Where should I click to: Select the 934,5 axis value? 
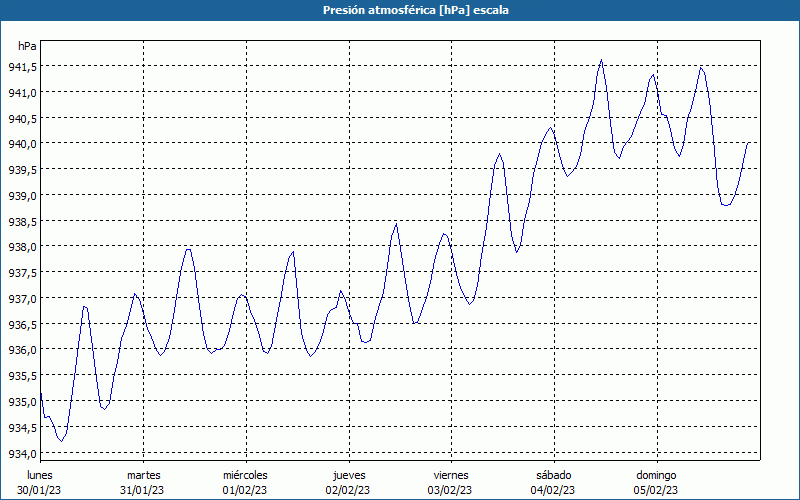tap(22, 428)
